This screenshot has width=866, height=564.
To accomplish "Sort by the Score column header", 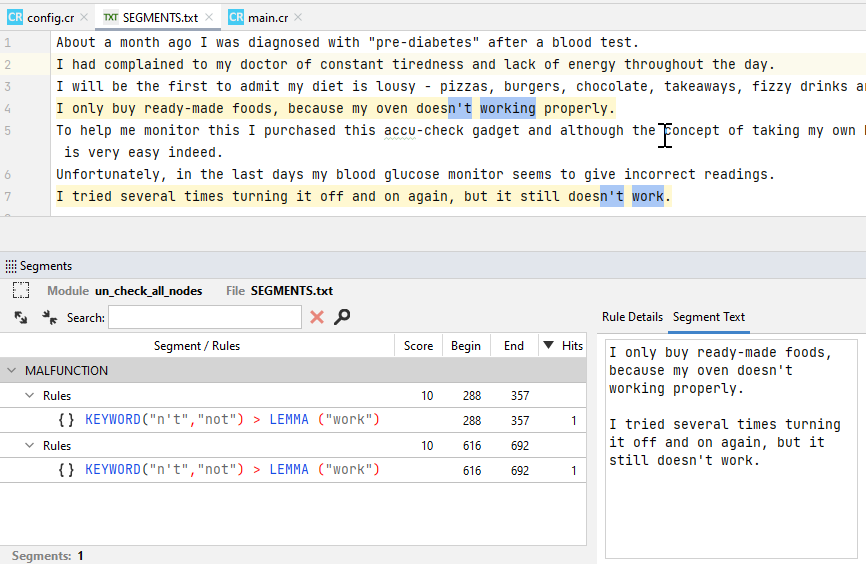I will [x=418, y=346].
